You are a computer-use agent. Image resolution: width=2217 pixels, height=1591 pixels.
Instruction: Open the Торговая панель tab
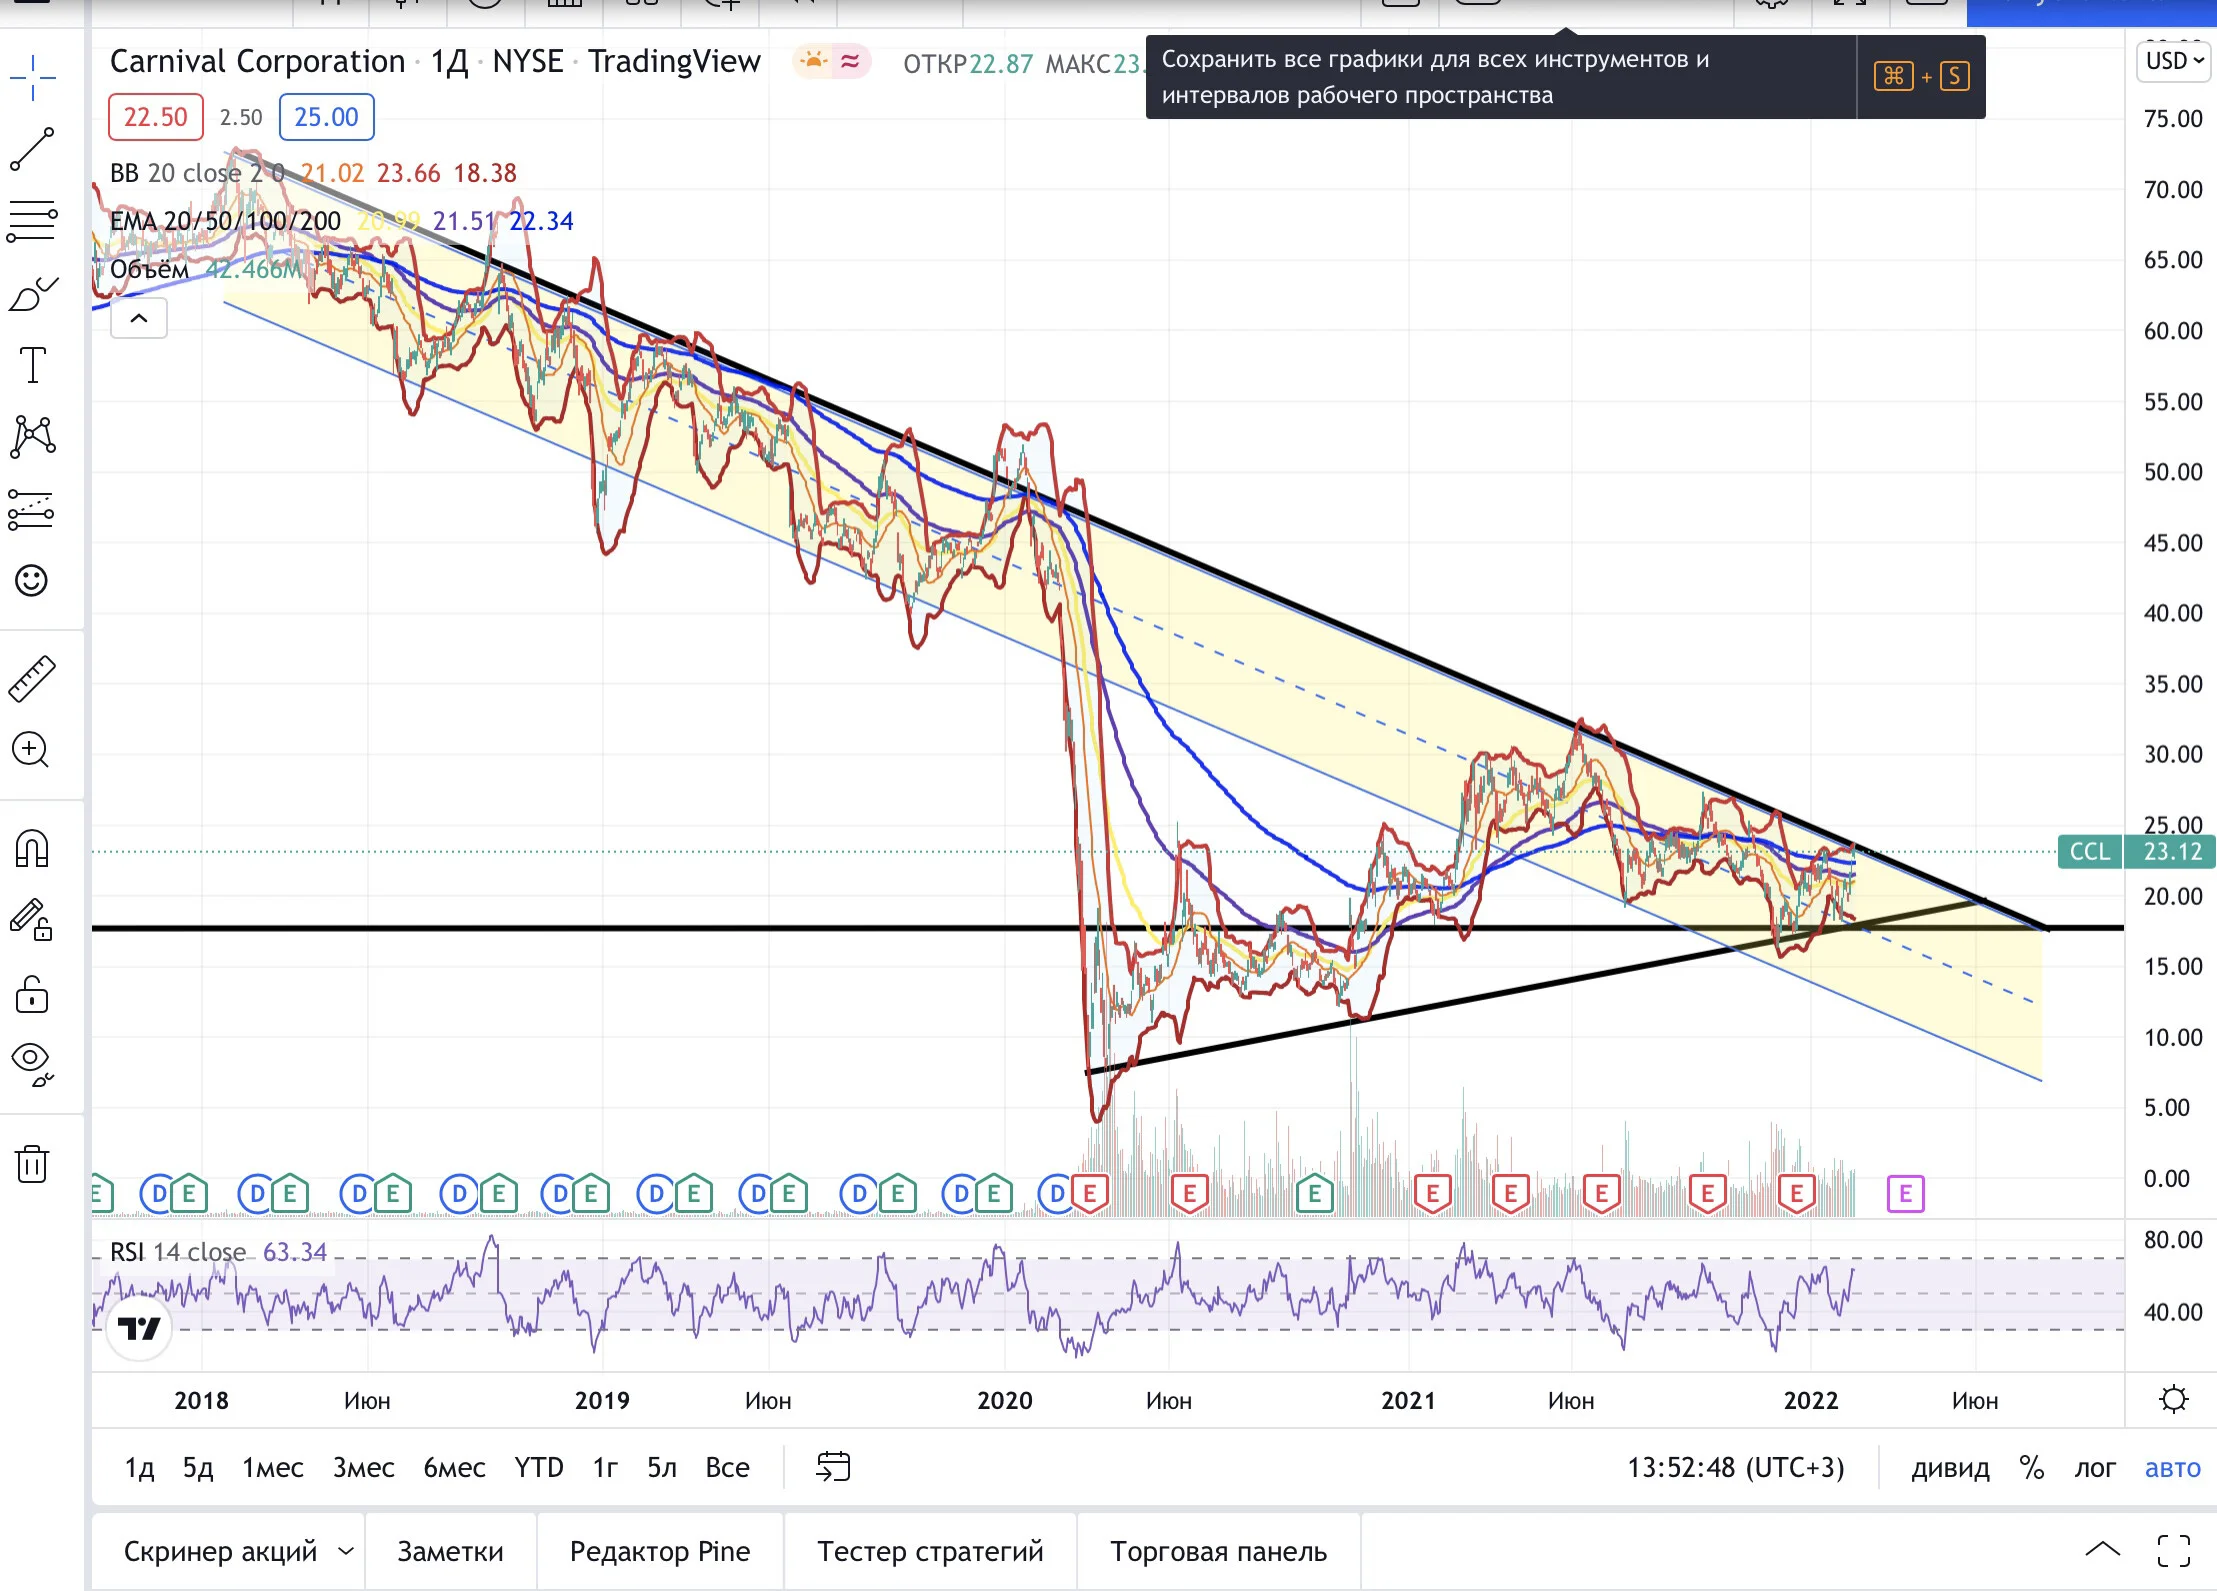(x=1218, y=1551)
